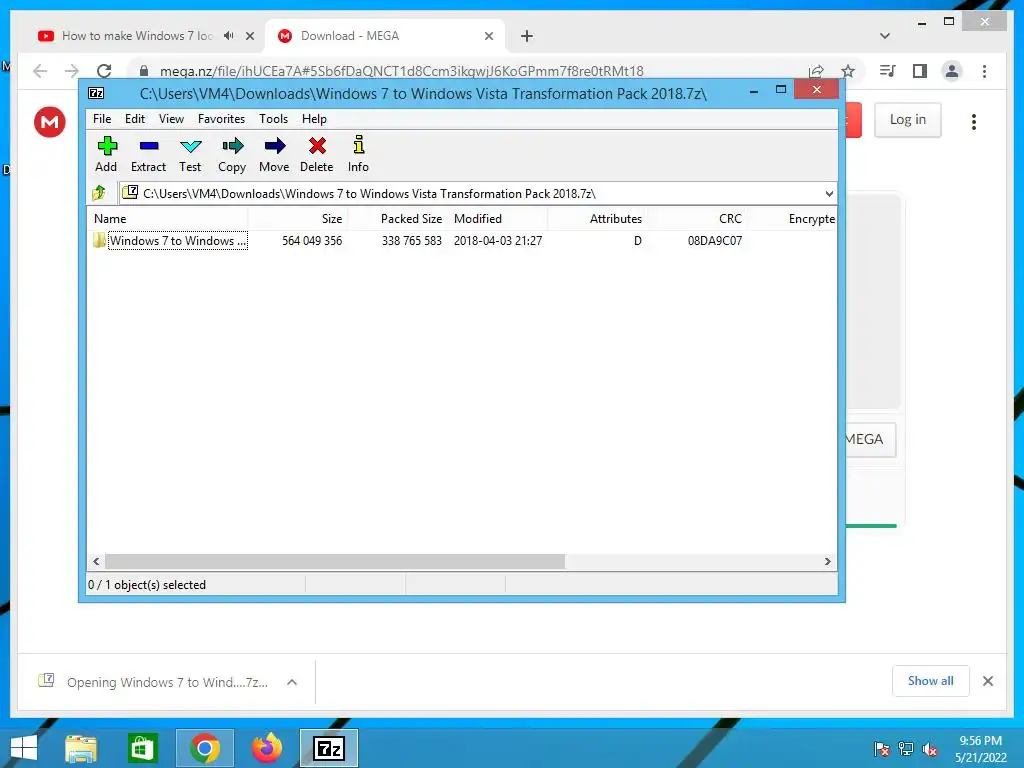Open Firefox from taskbar
The width and height of the screenshot is (1024, 768).
pos(267,748)
